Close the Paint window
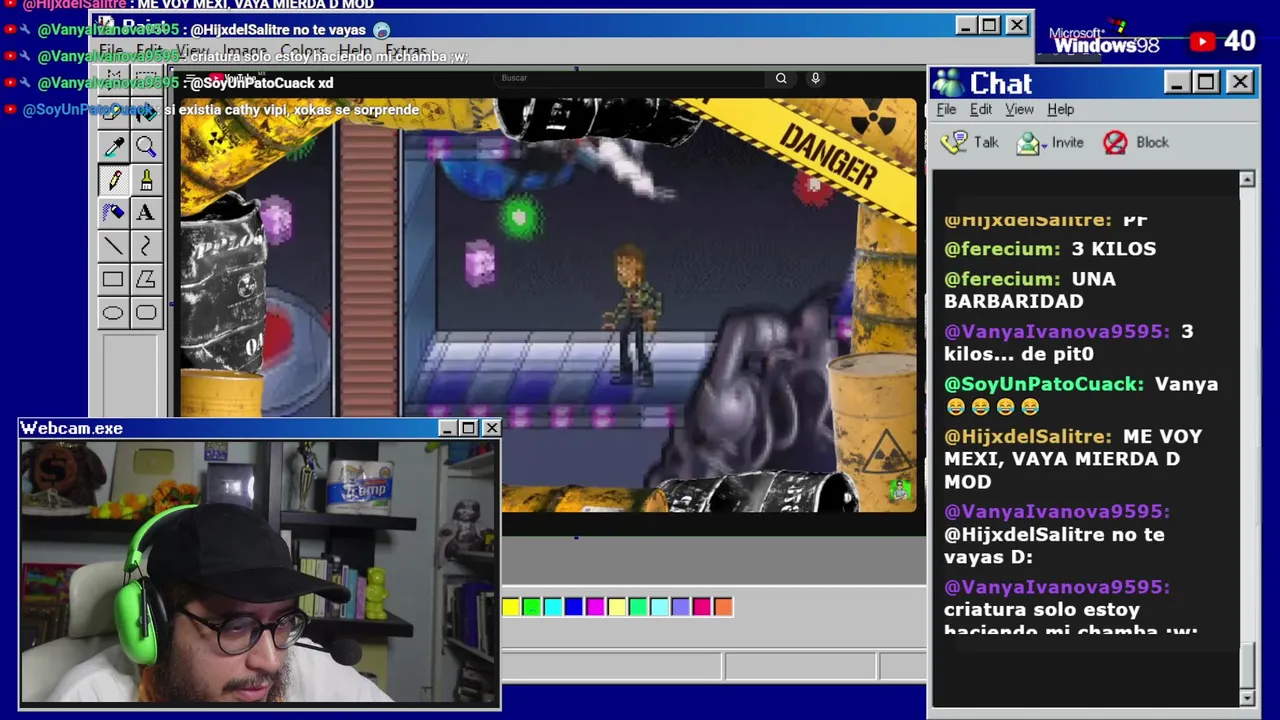This screenshot has height=720, width=1280. [1016, 25]
